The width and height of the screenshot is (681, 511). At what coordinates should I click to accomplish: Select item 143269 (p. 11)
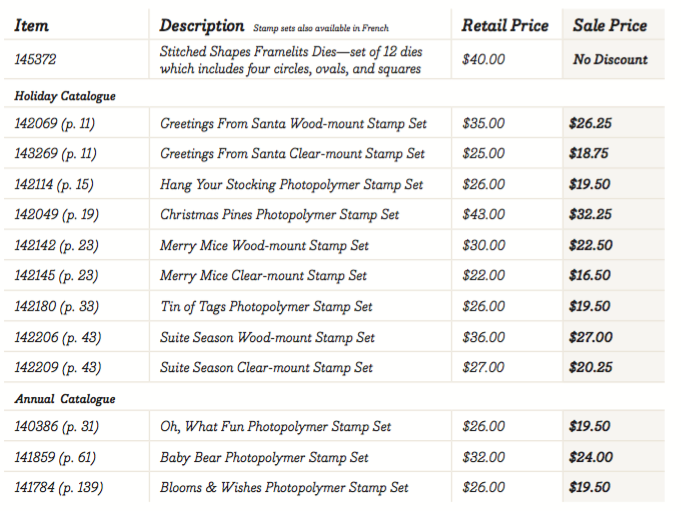[x=56, y=154]
